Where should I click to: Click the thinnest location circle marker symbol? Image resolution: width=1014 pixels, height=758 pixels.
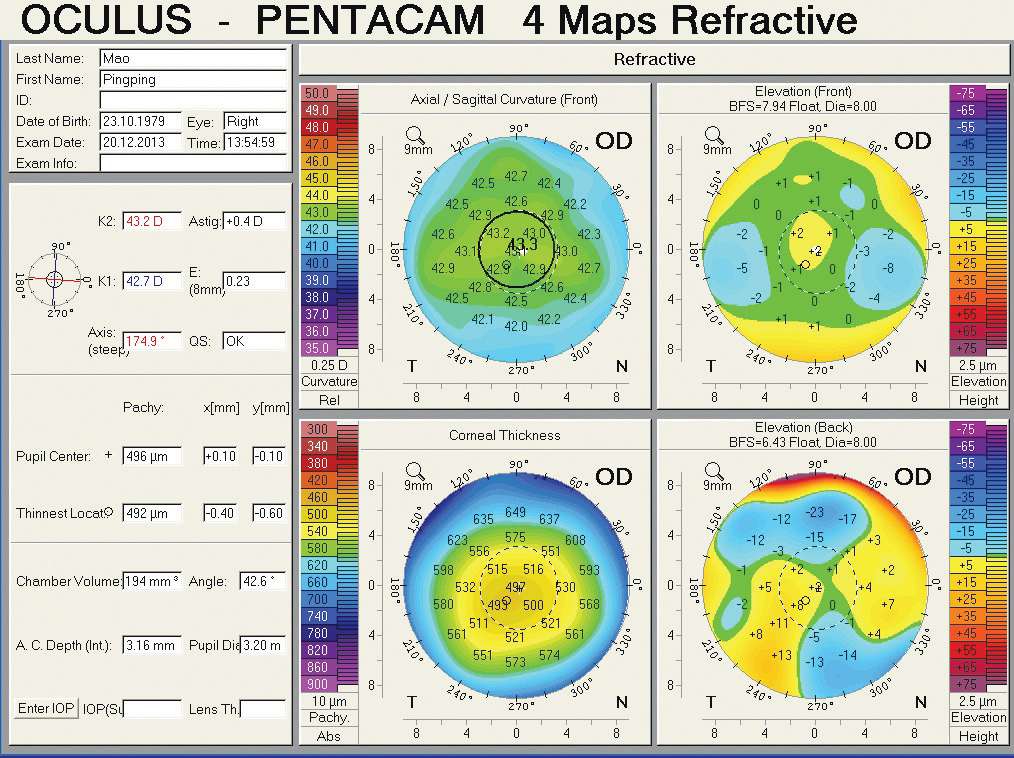point(108,513)
